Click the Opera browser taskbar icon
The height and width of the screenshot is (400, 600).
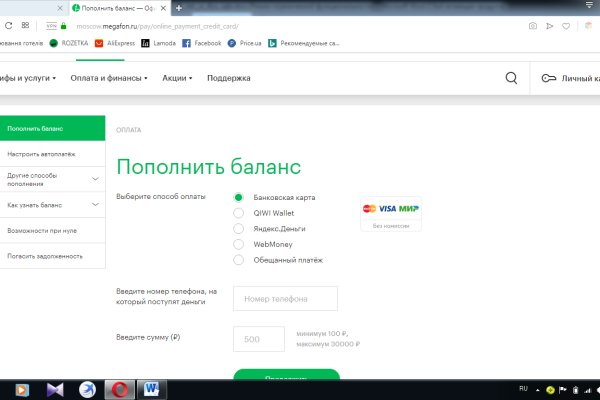(119, 388)
